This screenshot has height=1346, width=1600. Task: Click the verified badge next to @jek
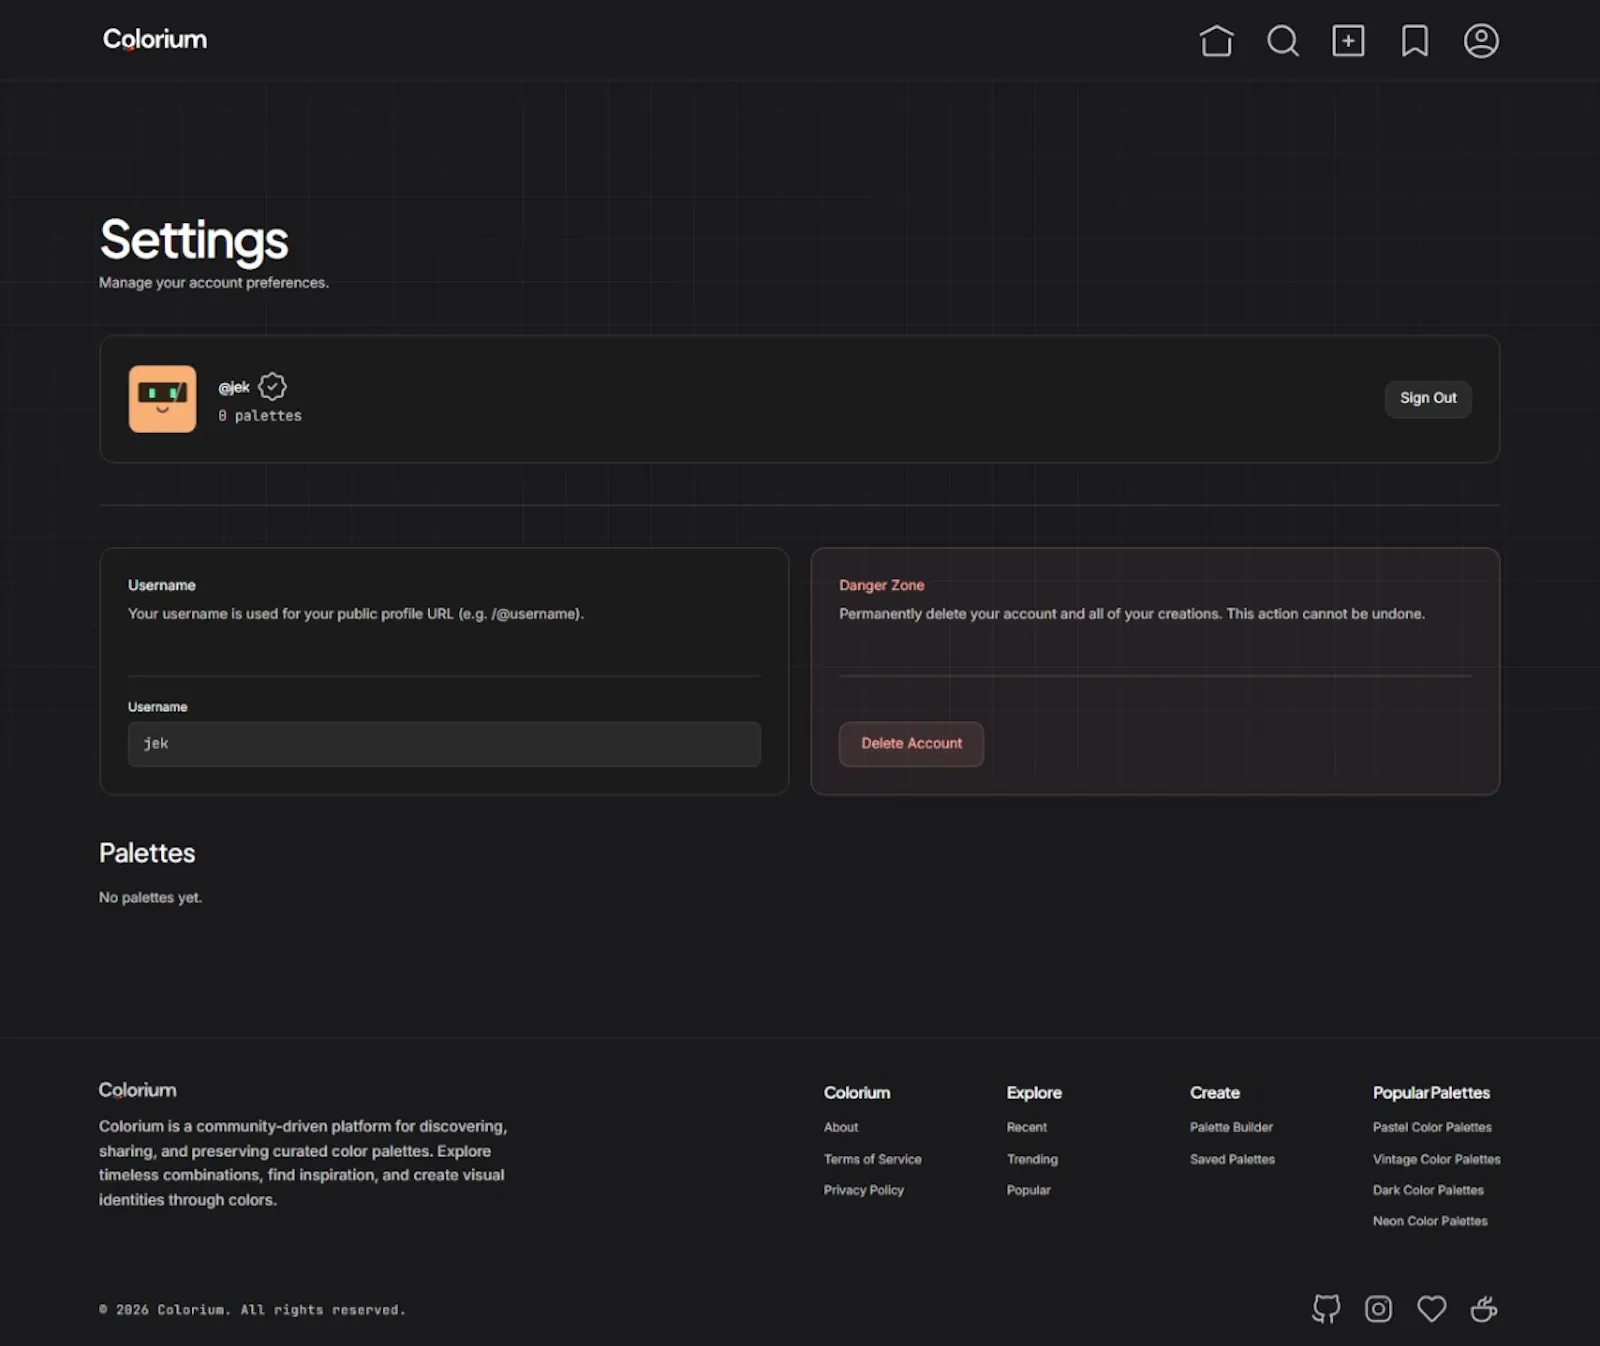point(272,386)
